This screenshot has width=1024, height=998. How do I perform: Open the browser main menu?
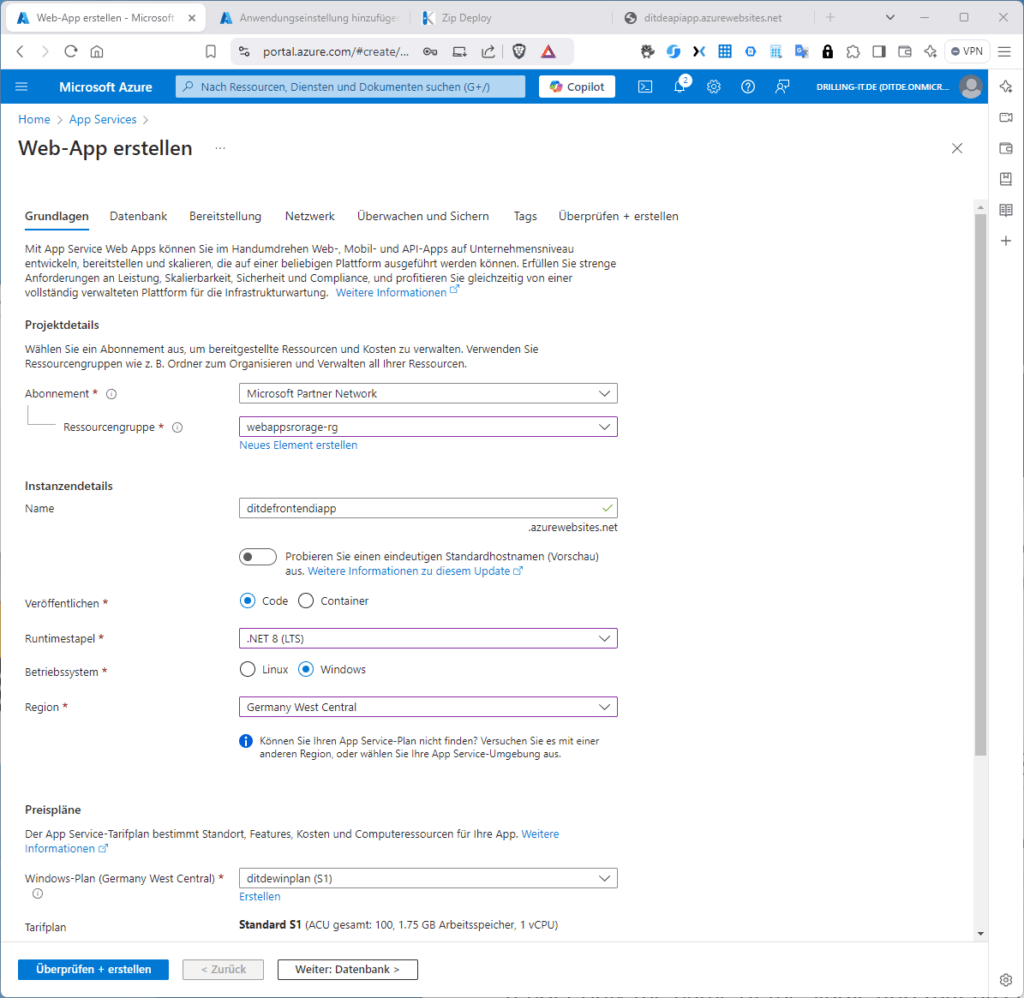point(1004,52)
